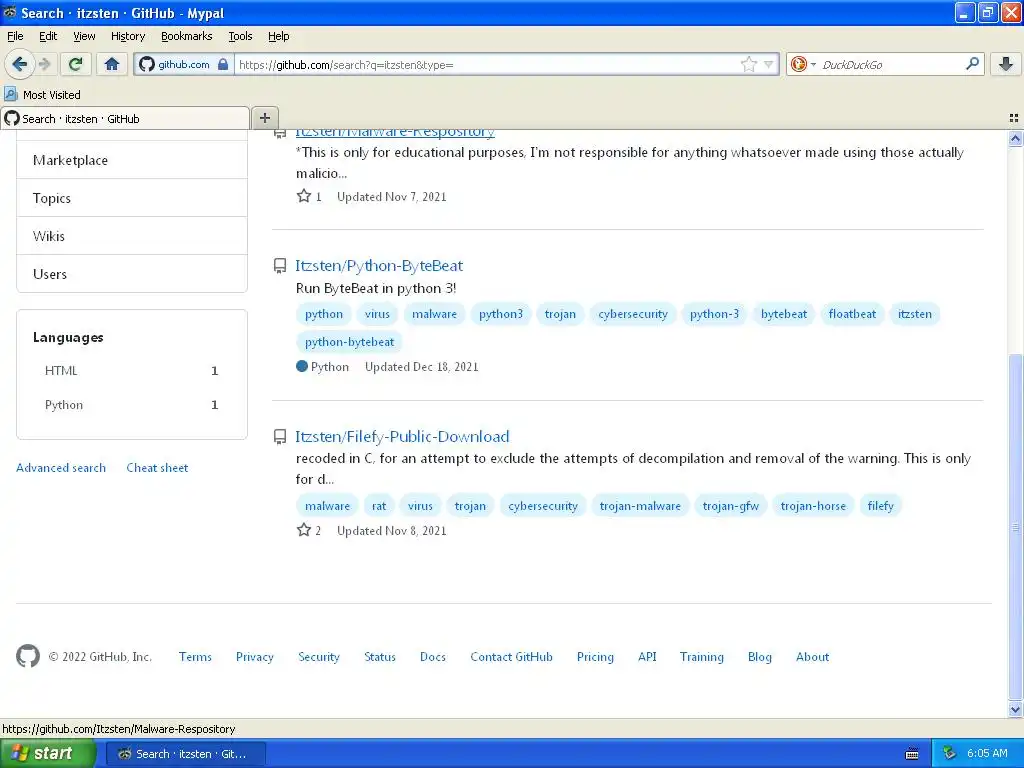Click the python-bytebeat topic tag

[349, 342]
